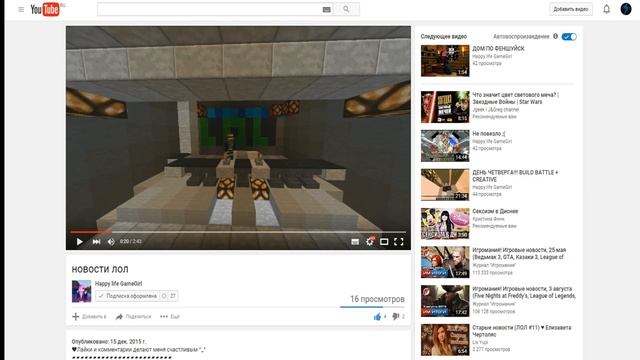Open Не повезло video thumbnail

point(445,146)
